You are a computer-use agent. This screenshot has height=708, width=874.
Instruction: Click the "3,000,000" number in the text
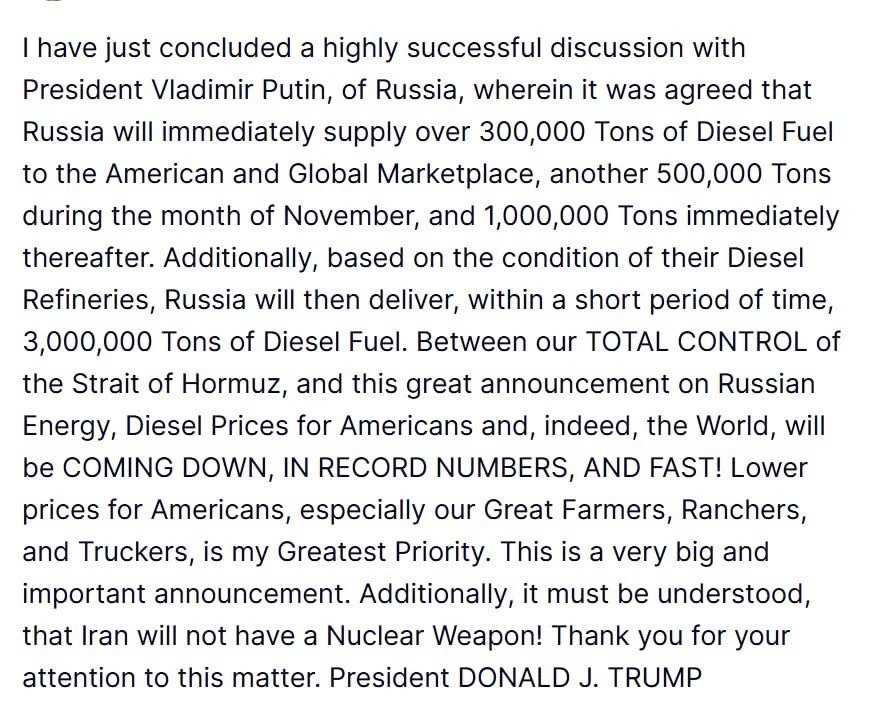(87, 342)
